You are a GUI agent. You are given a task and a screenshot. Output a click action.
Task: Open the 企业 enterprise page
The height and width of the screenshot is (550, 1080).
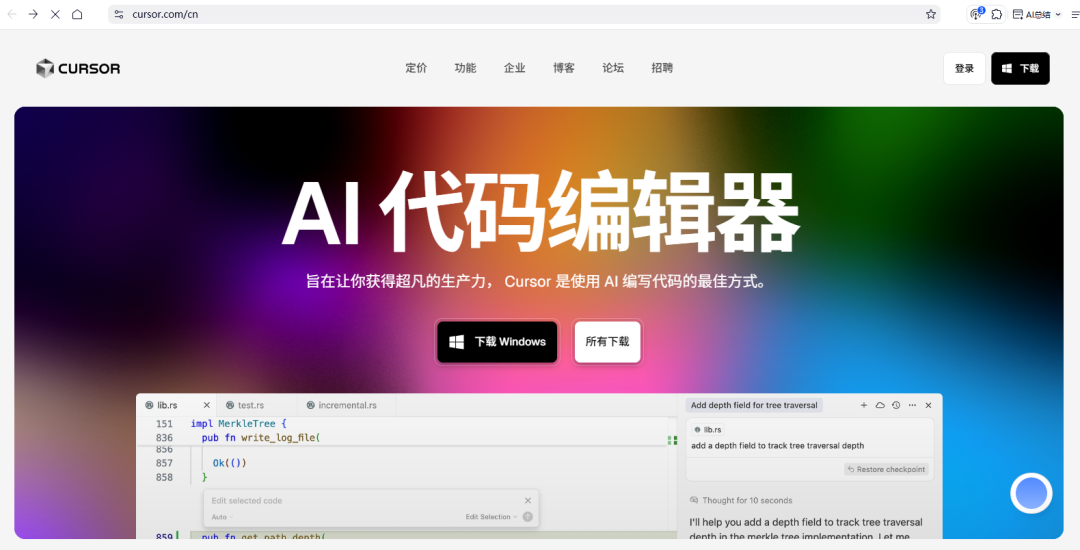pos(515,68)
